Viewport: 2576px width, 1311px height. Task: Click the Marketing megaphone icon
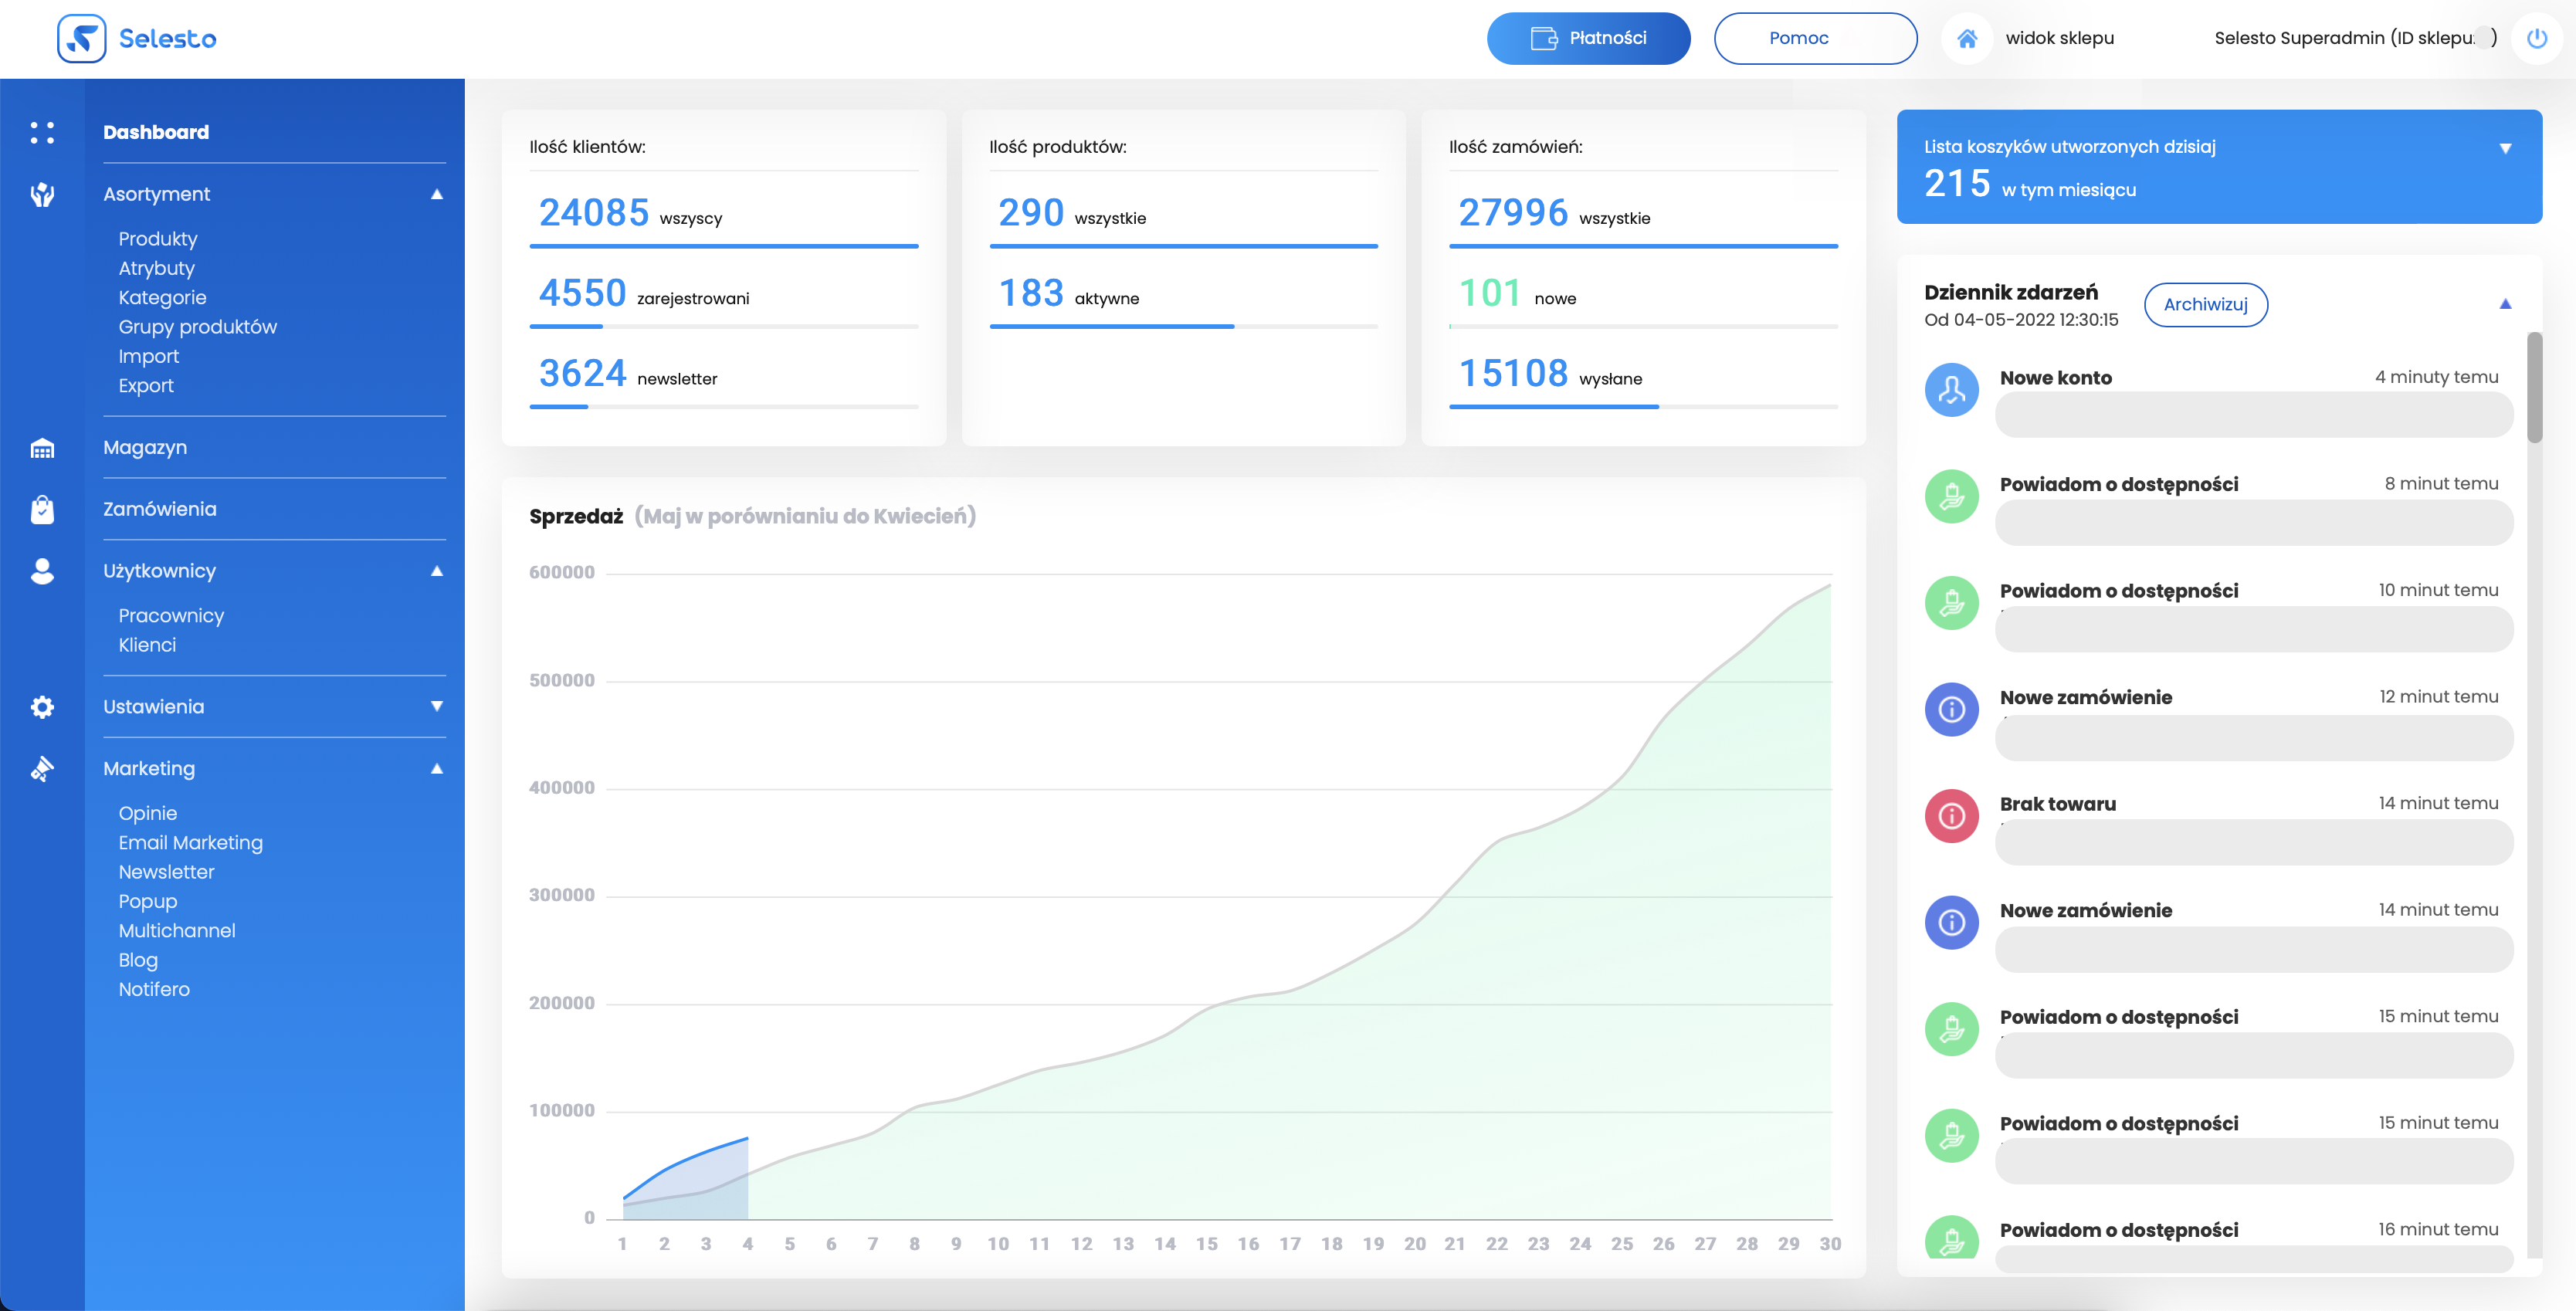coord(42,769)
